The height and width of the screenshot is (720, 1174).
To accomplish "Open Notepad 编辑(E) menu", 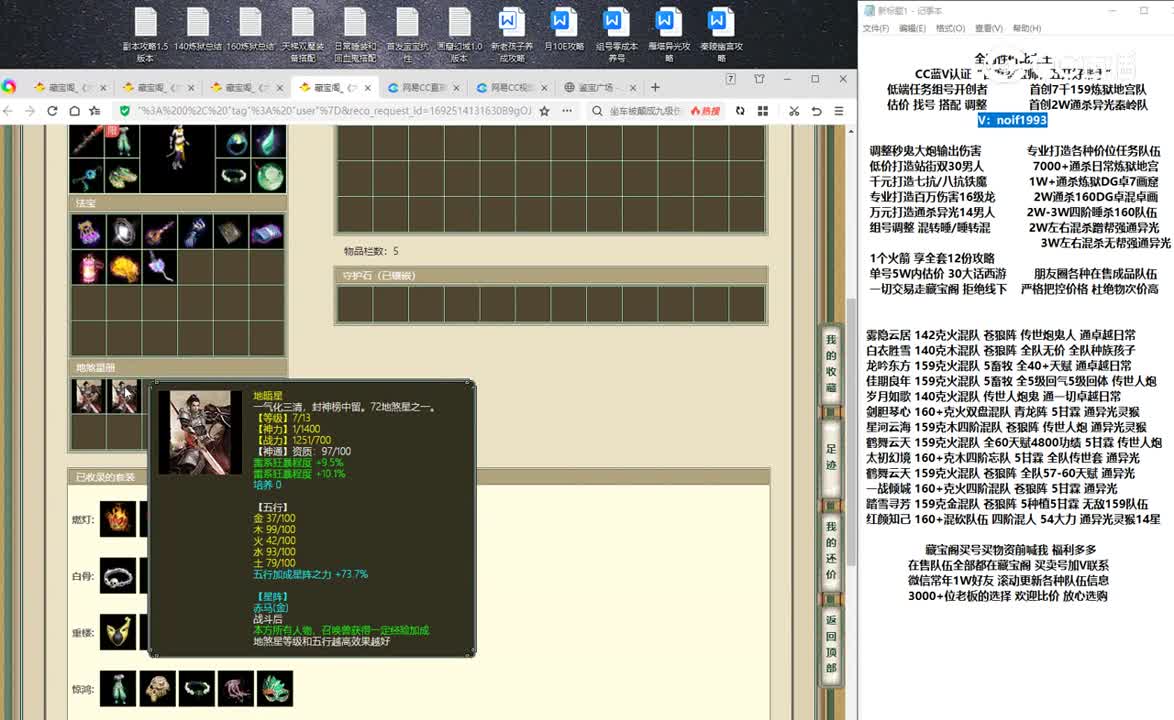I will [x=912, y=28].
